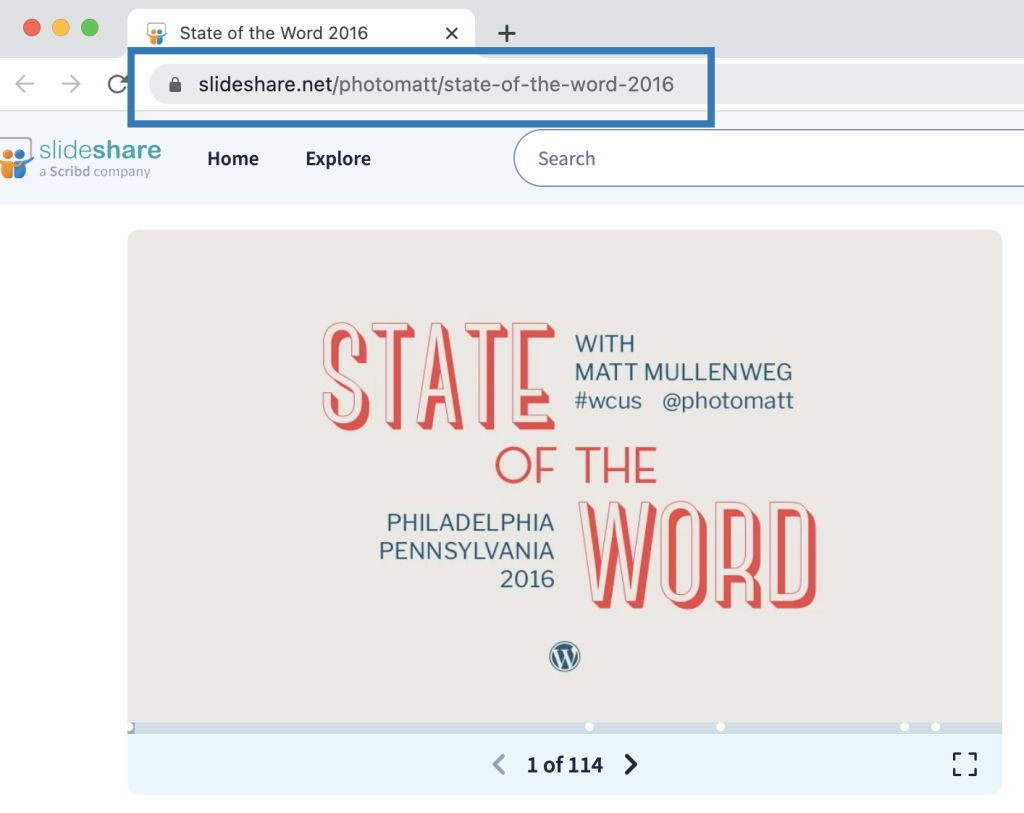Click the '#wcus' hashtag on slide
This screenshot has width=1024, height=813.
[x=608, y=400]
